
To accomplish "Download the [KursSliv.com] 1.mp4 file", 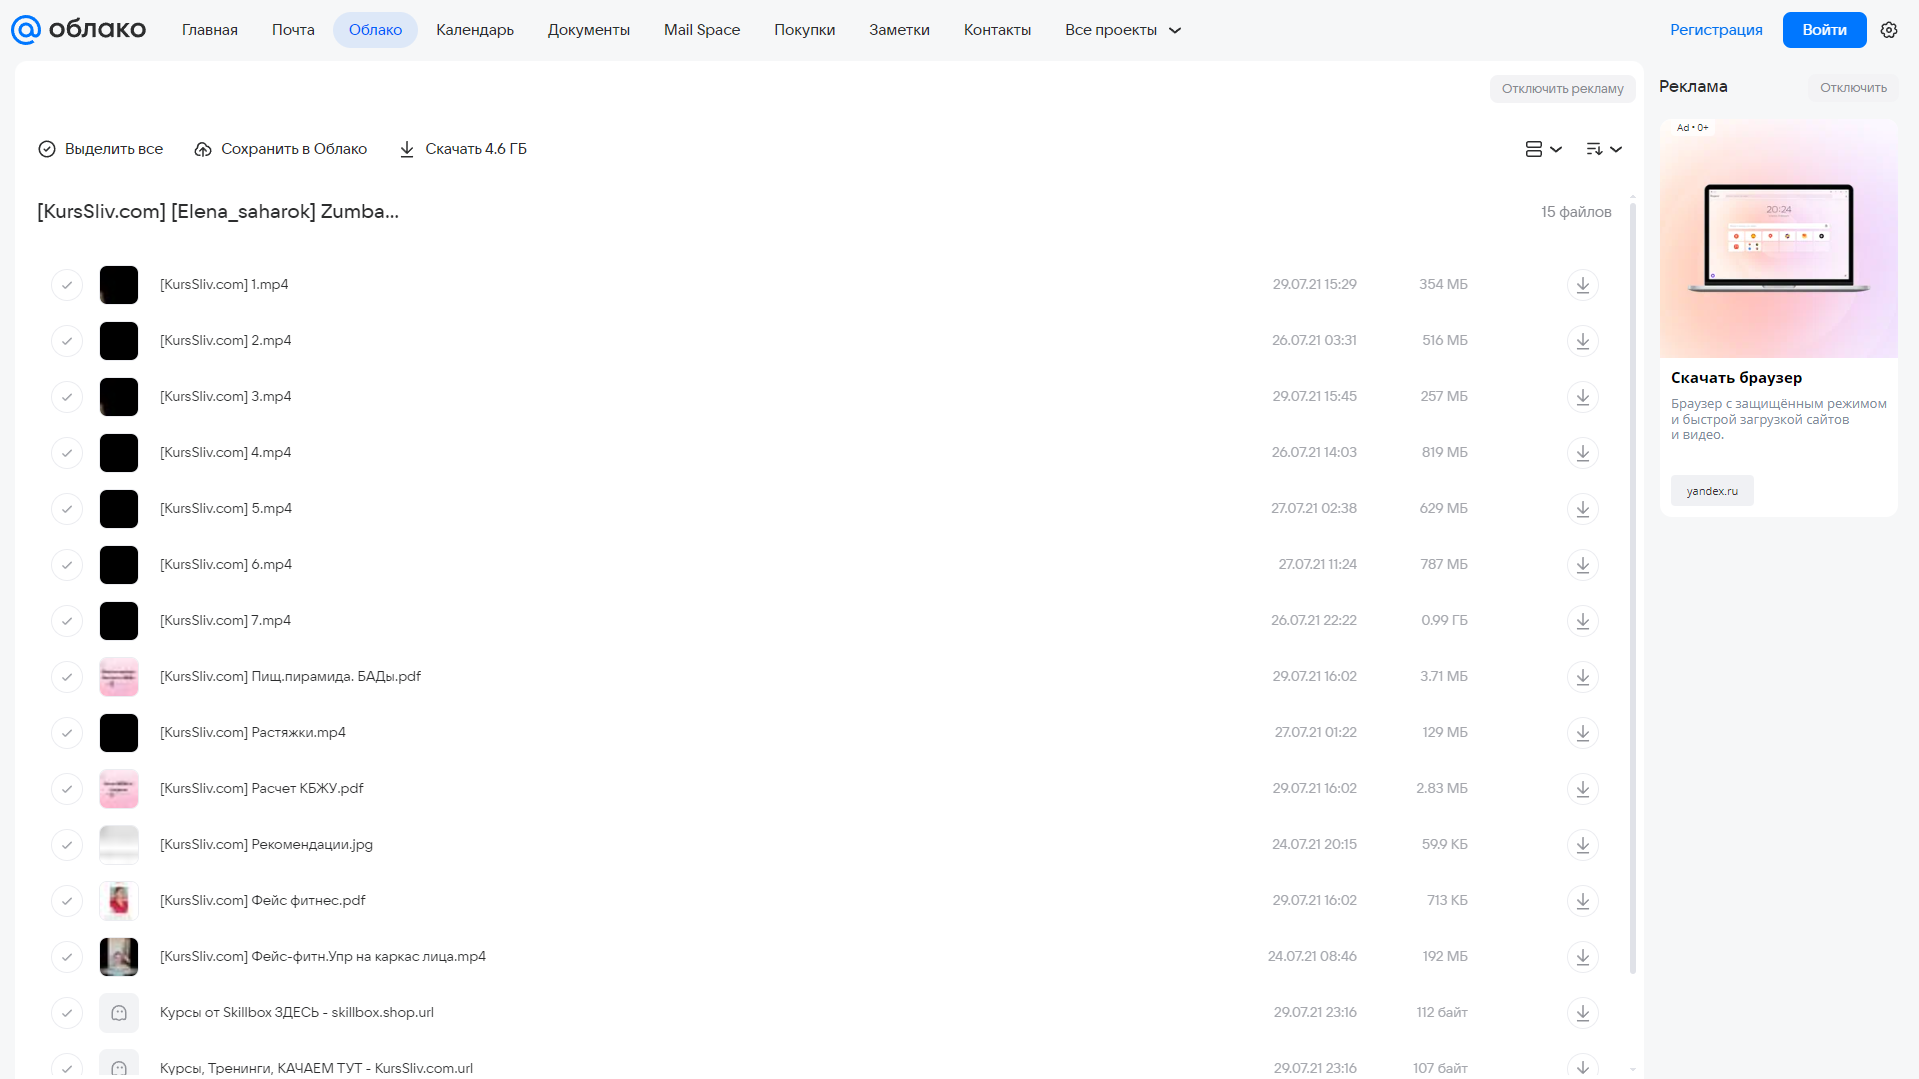I will coord(1582,285).
